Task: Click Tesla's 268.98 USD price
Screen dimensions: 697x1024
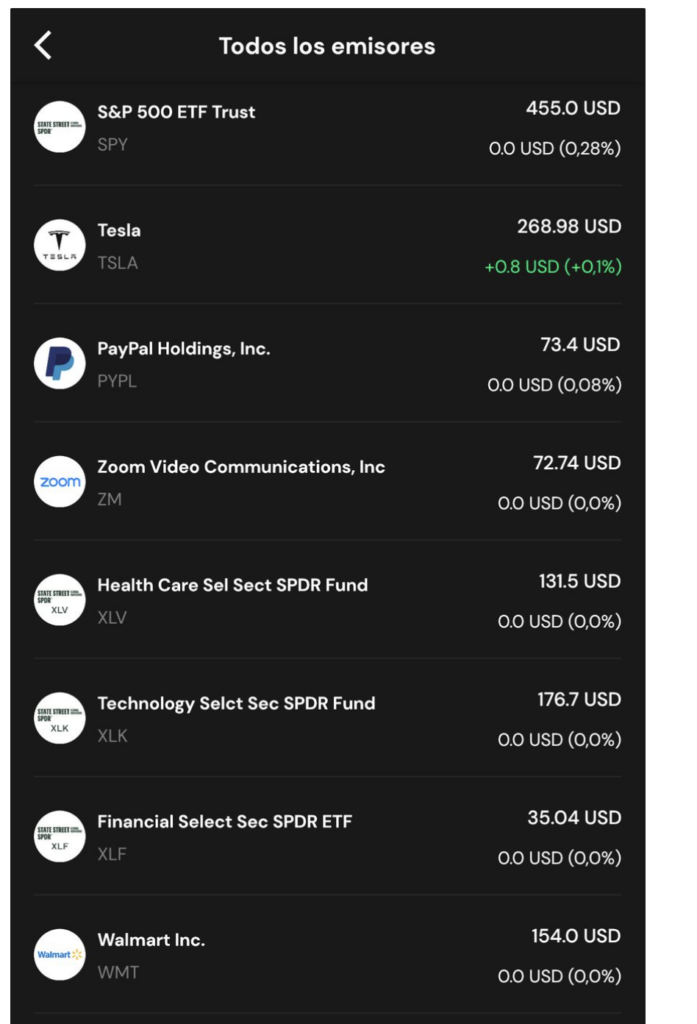Action: point(569,227)
